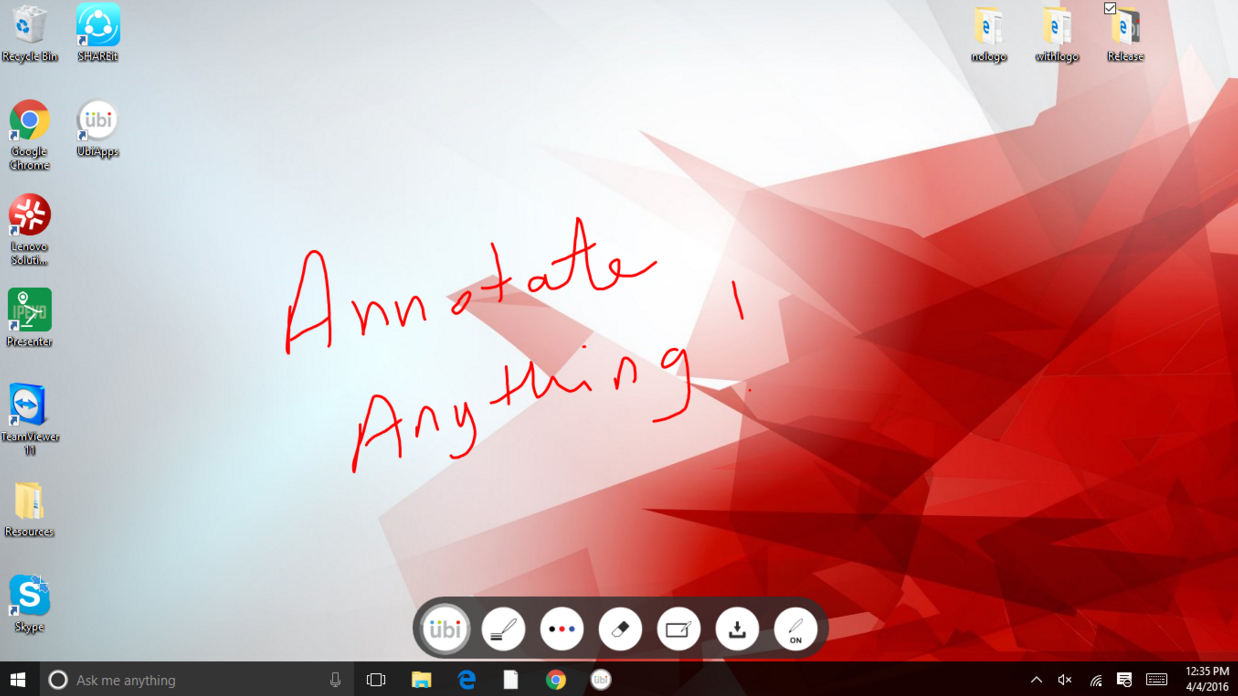Screen dimensions: 1238x696
Task: Select the TeamViewer 11 desktop shortcut
Action: click(x=29, y=421)
